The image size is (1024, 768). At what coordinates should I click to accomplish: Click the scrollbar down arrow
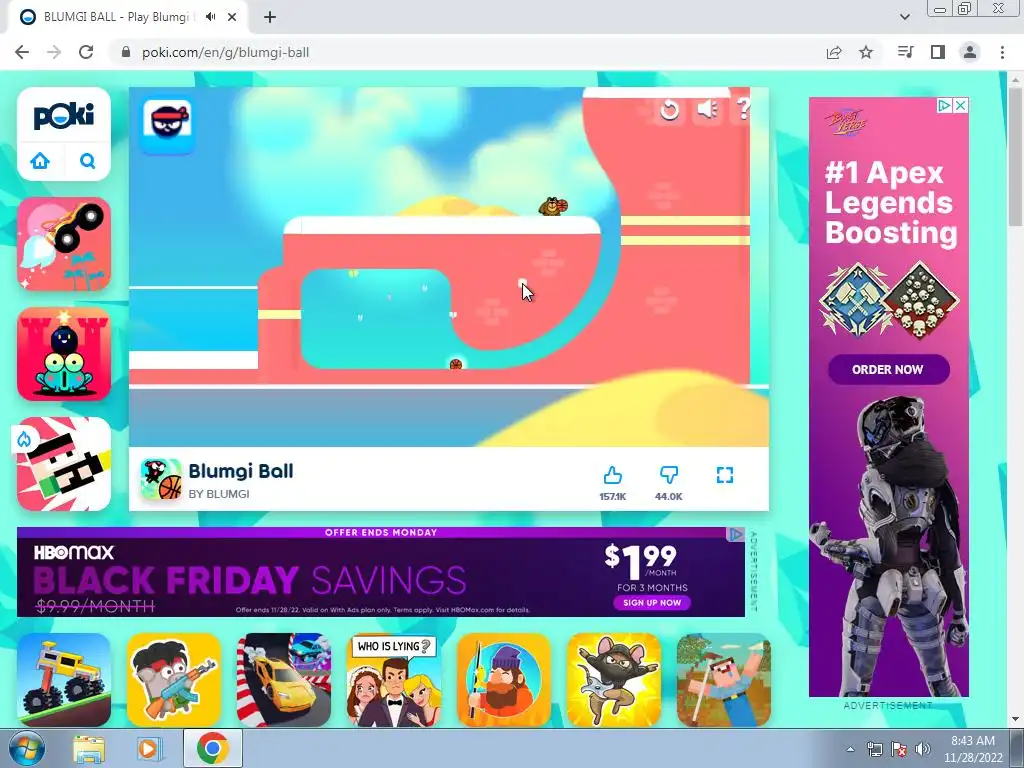[x=1015, y=719]
